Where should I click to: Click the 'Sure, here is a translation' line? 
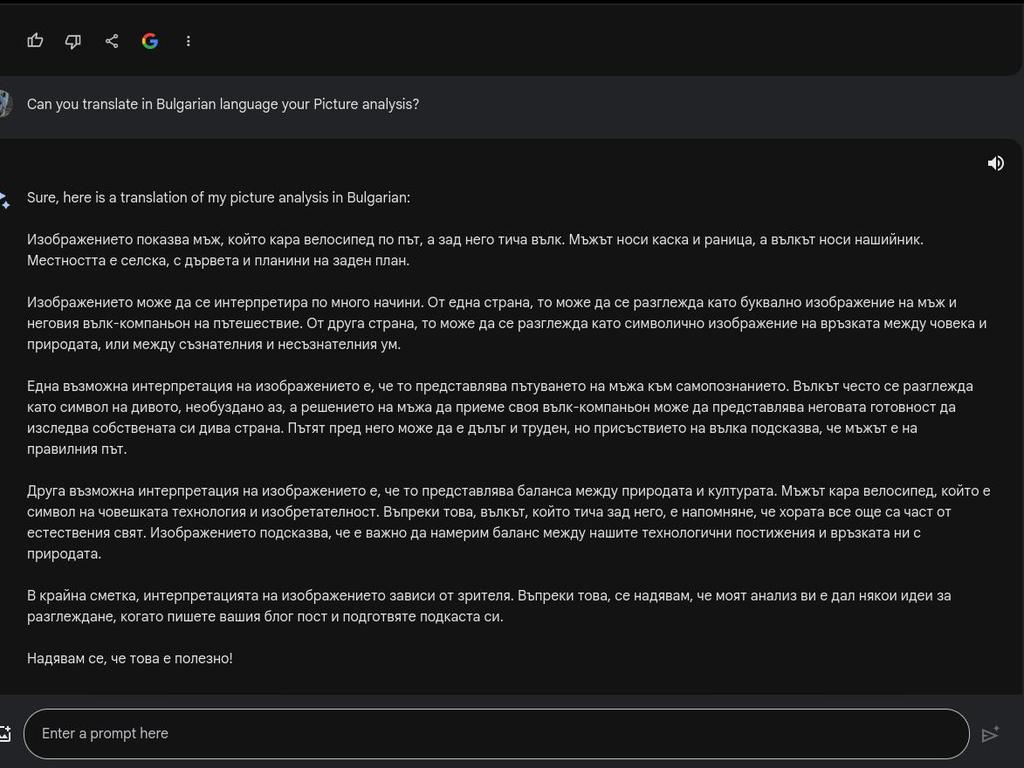click(x=219, y=198)
